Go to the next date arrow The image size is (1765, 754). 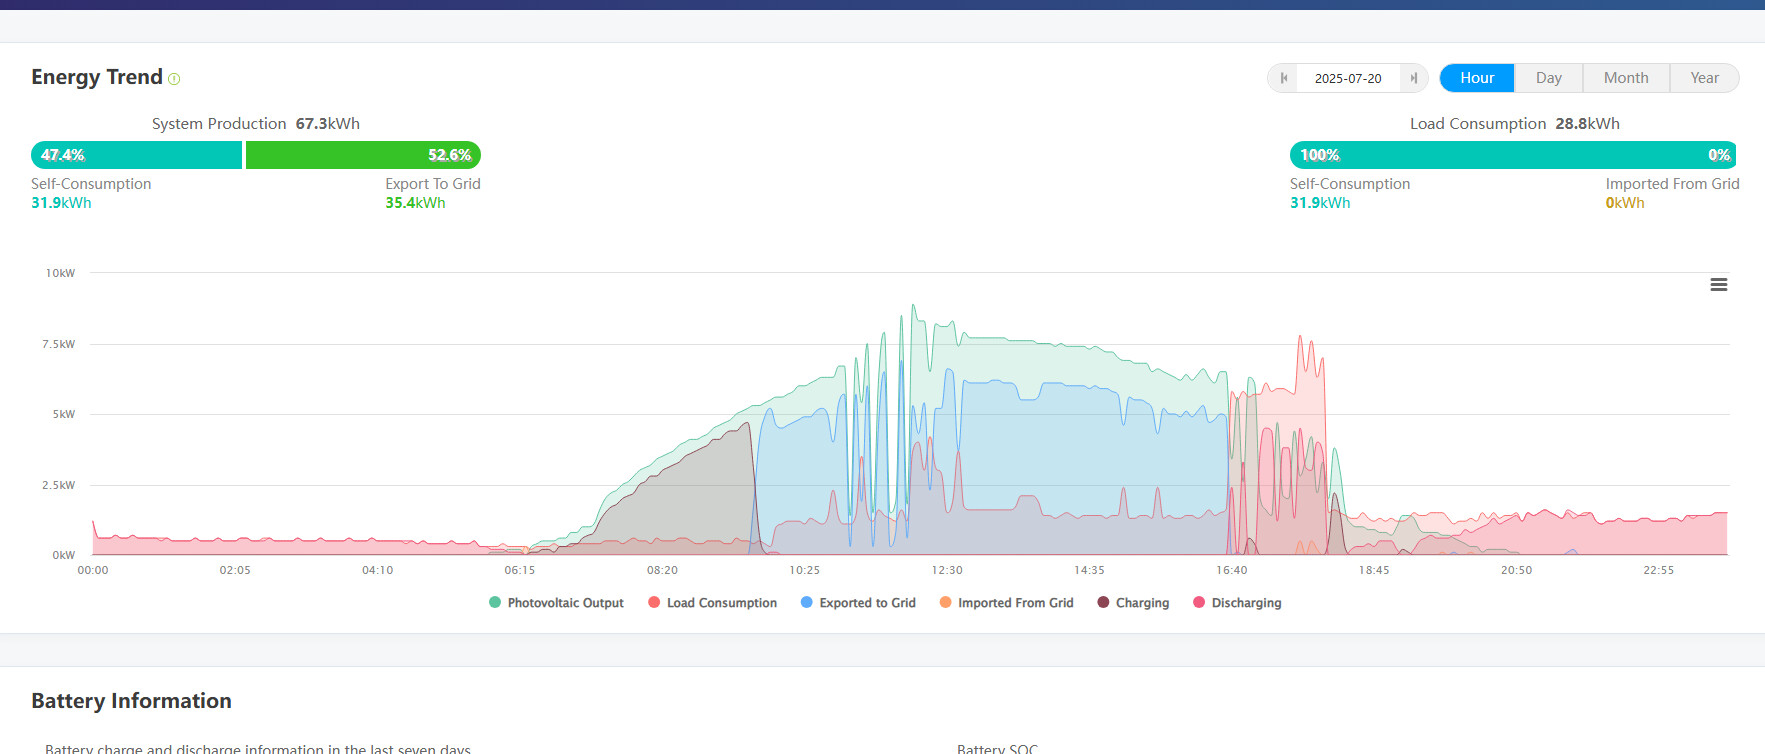coord(1413,78)
